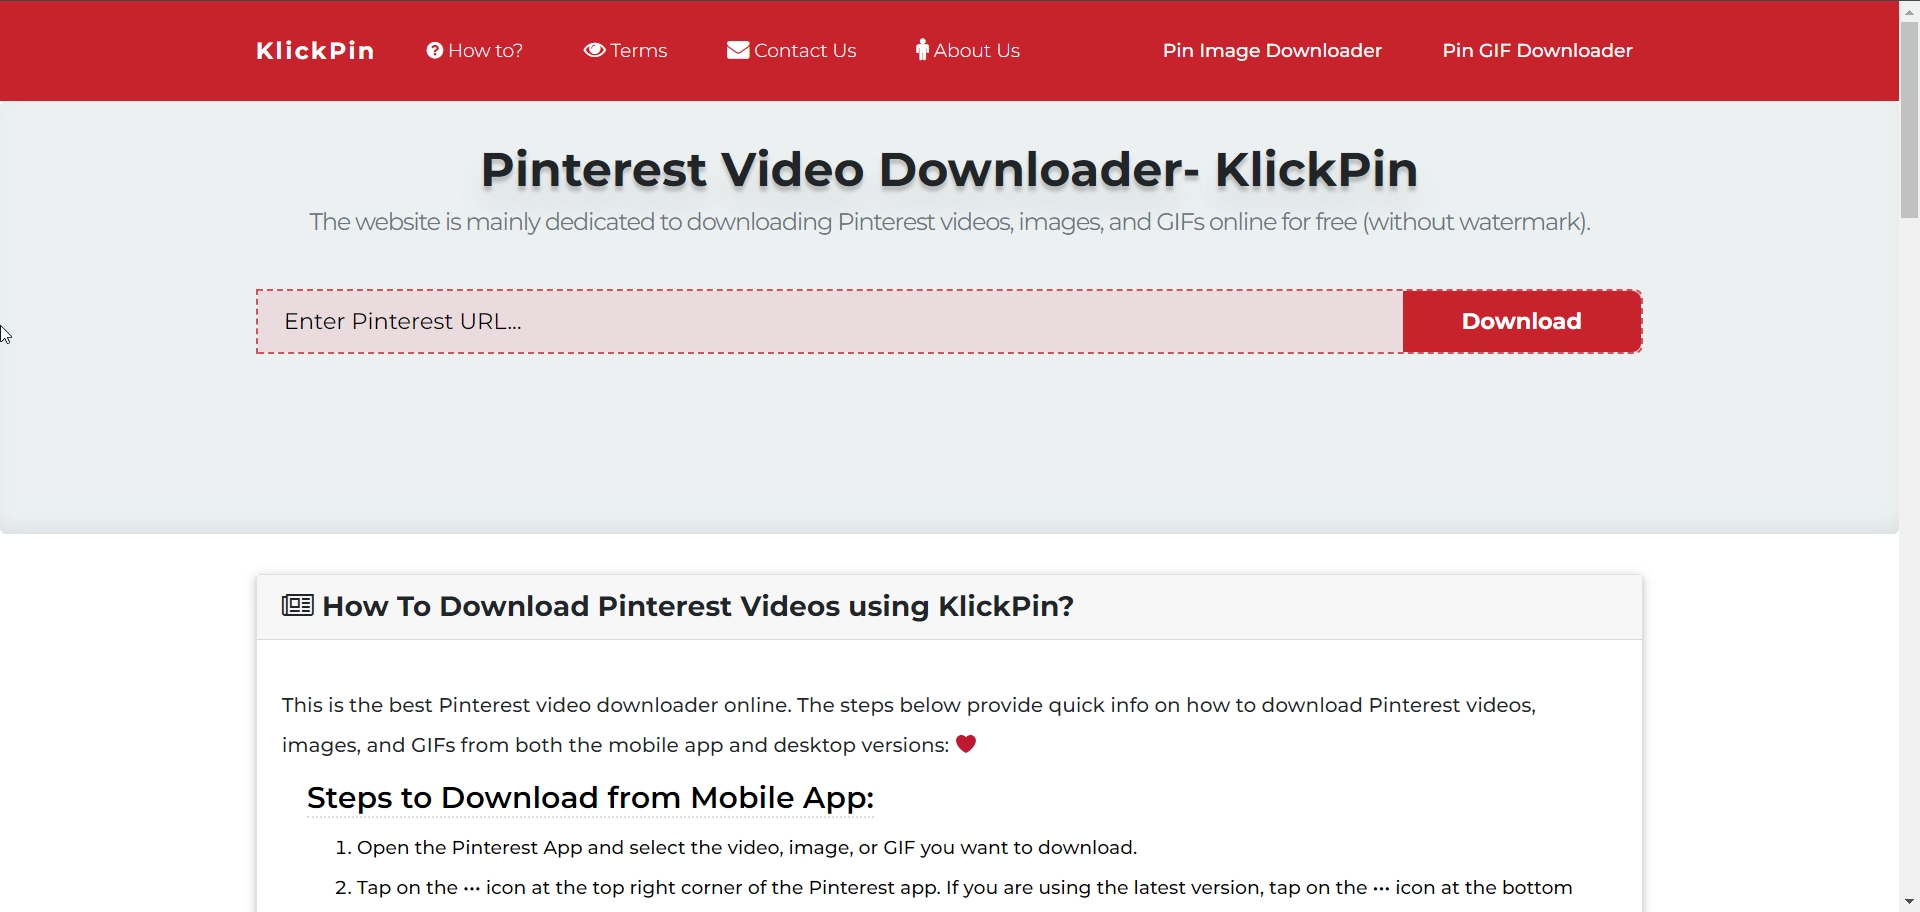Click the scrollbar up arrow

[x=1909, y=10]
